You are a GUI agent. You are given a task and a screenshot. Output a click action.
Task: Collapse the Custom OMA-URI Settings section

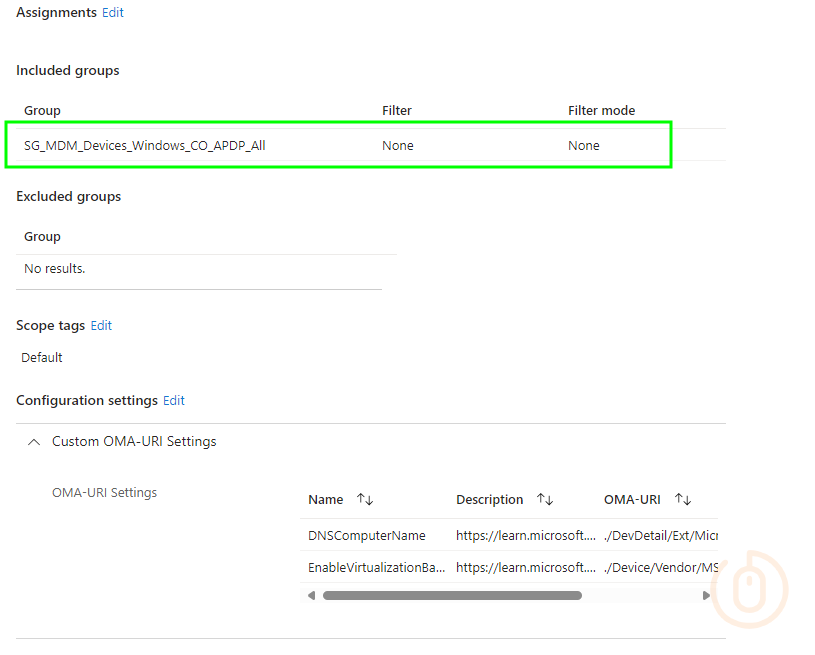coord(34,441)
